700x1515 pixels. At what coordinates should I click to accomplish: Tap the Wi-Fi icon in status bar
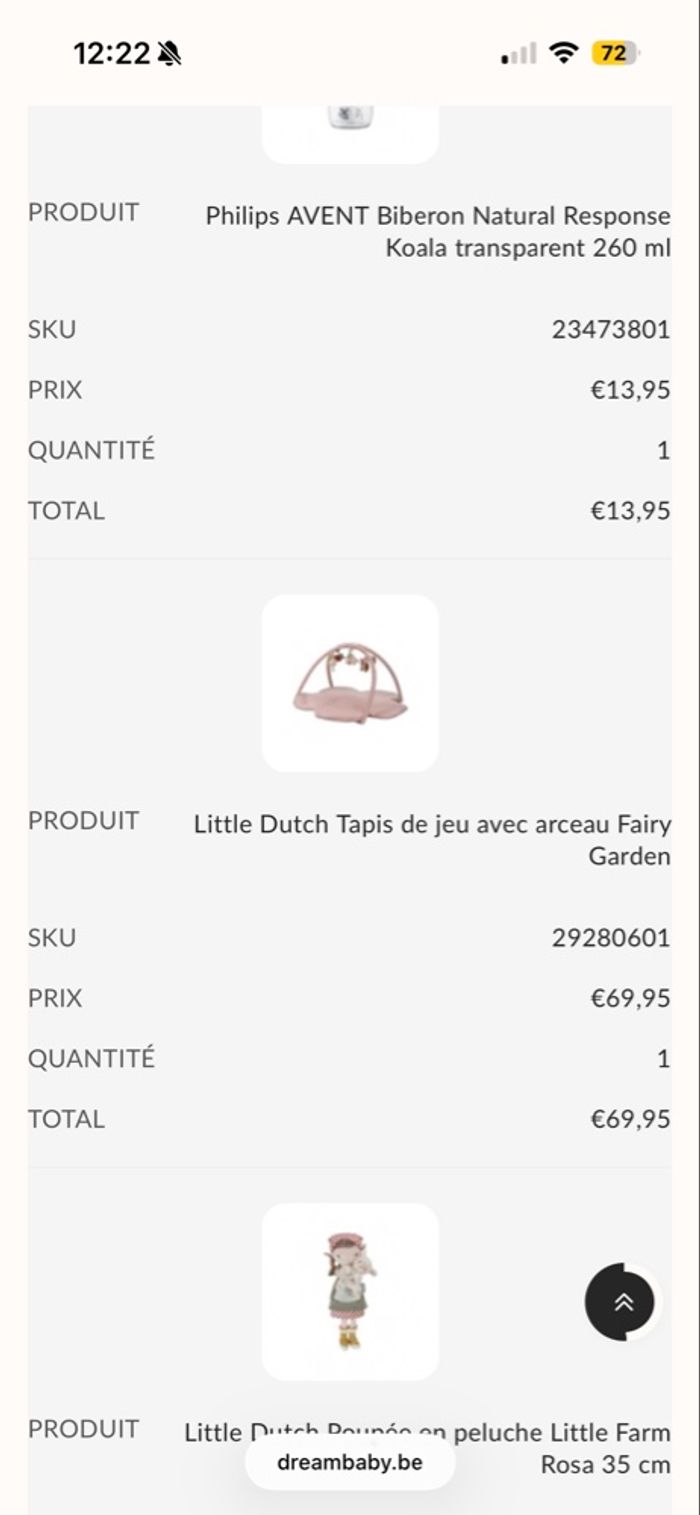pyautogui.click(x=565, y=53)
